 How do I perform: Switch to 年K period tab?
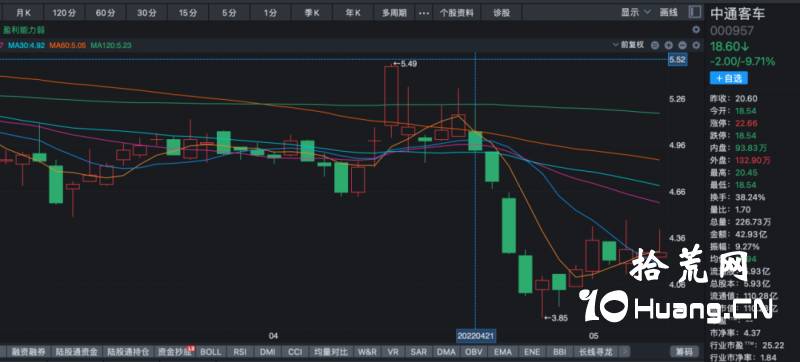click(x=353, y=13)
